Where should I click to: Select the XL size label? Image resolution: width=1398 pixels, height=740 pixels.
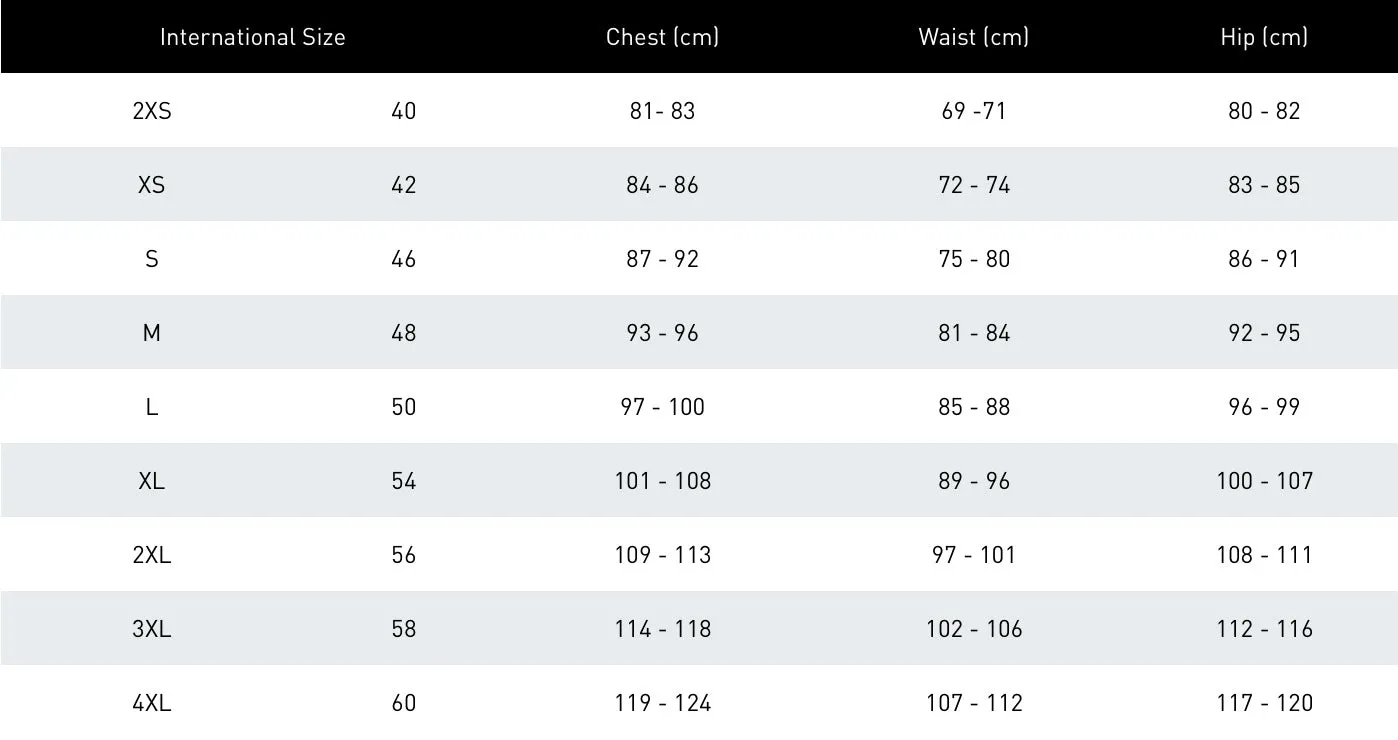click(x=152, y=481)
